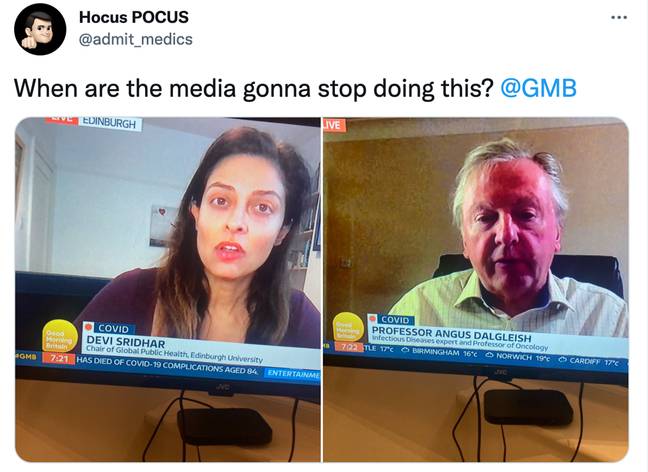Click the #GMB hashtag beside 7:21
Viewport: 648px width, 472px height.
pos(26,356)
